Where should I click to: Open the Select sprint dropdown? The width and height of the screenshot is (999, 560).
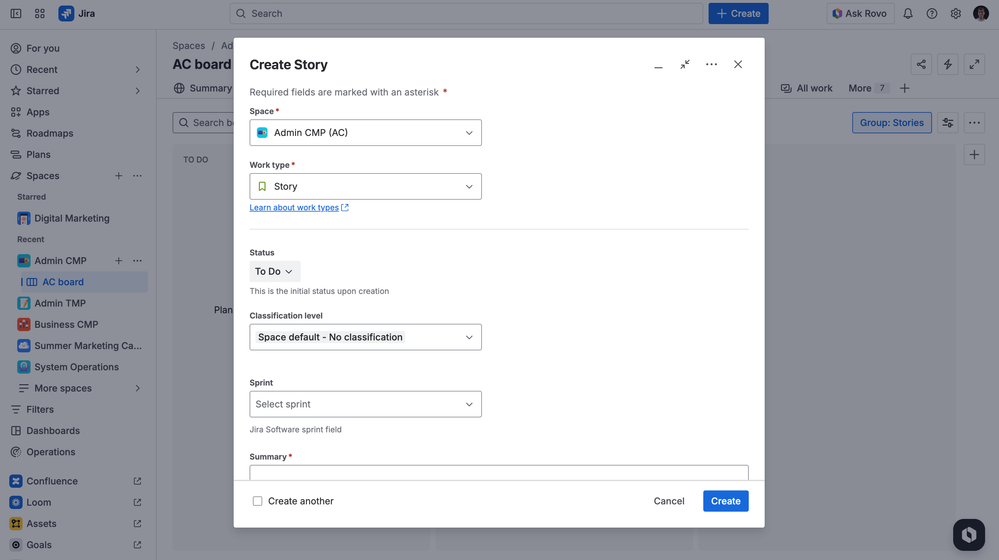point(365,404)
